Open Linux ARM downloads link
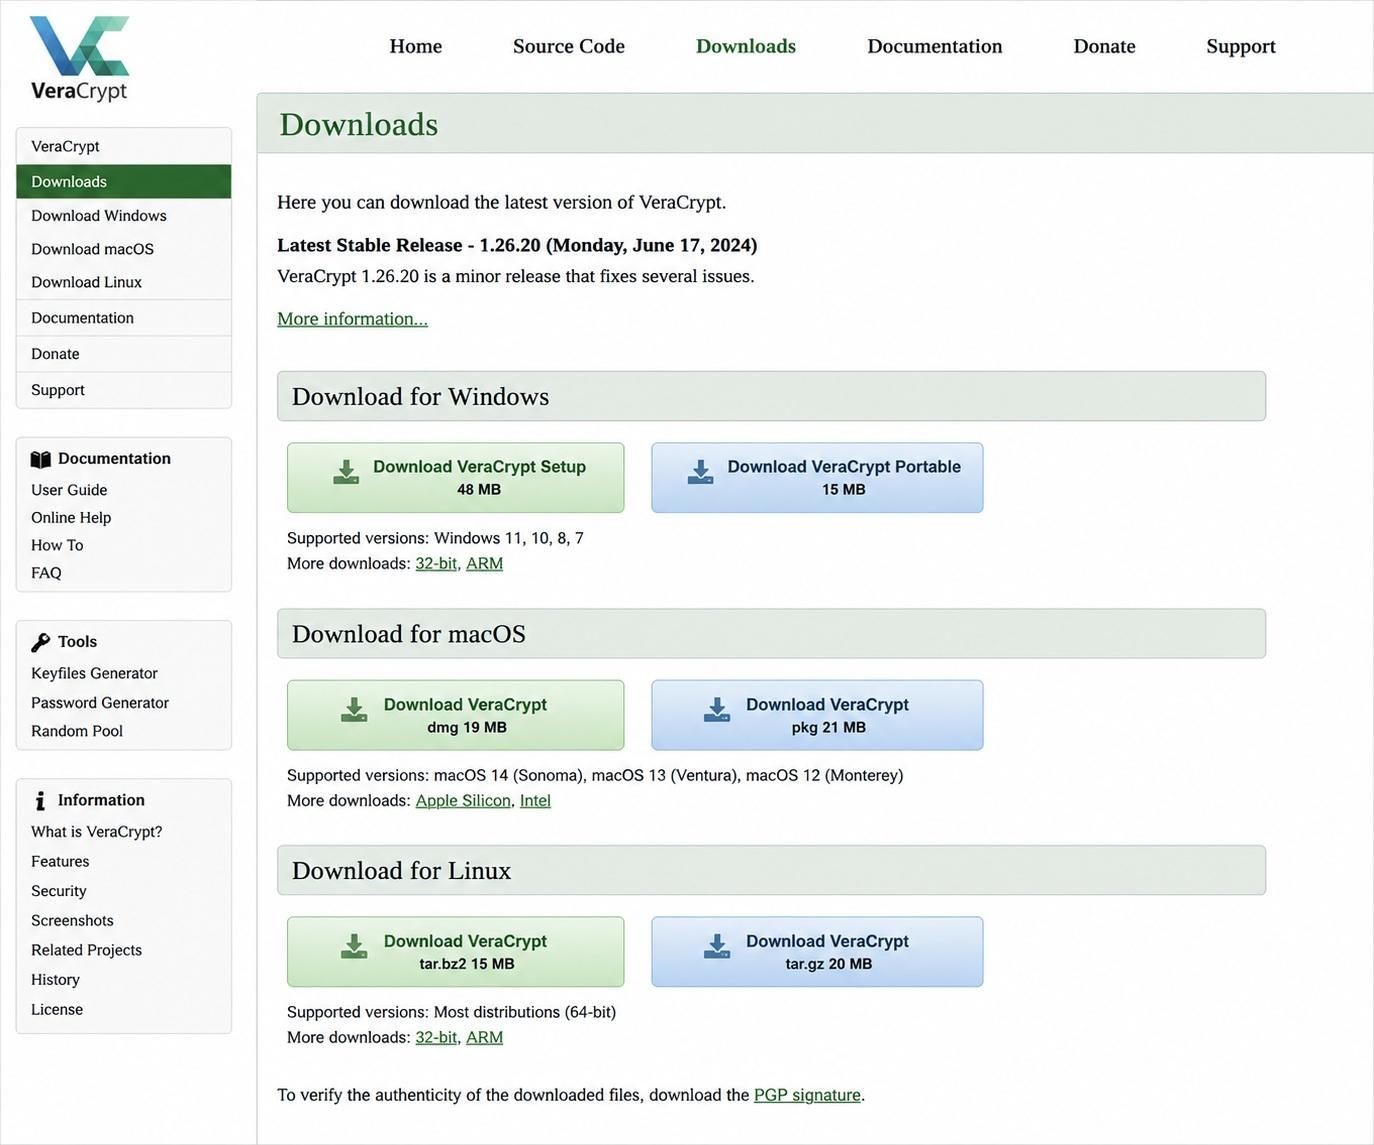 tap(485, 1038)
